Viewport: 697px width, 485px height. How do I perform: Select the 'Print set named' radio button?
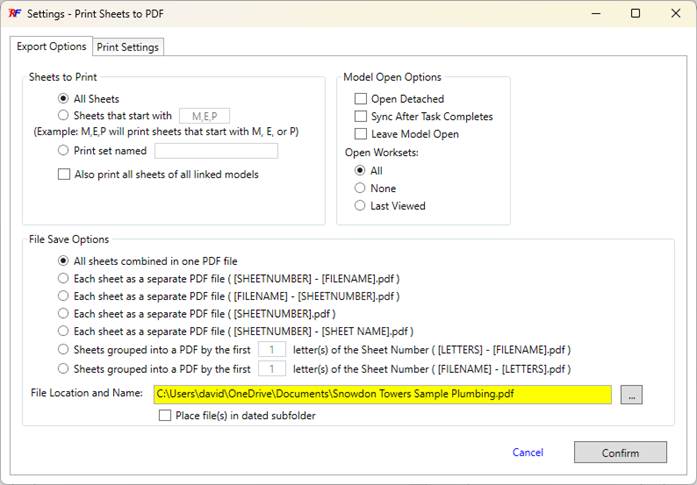tap(64, 151)
